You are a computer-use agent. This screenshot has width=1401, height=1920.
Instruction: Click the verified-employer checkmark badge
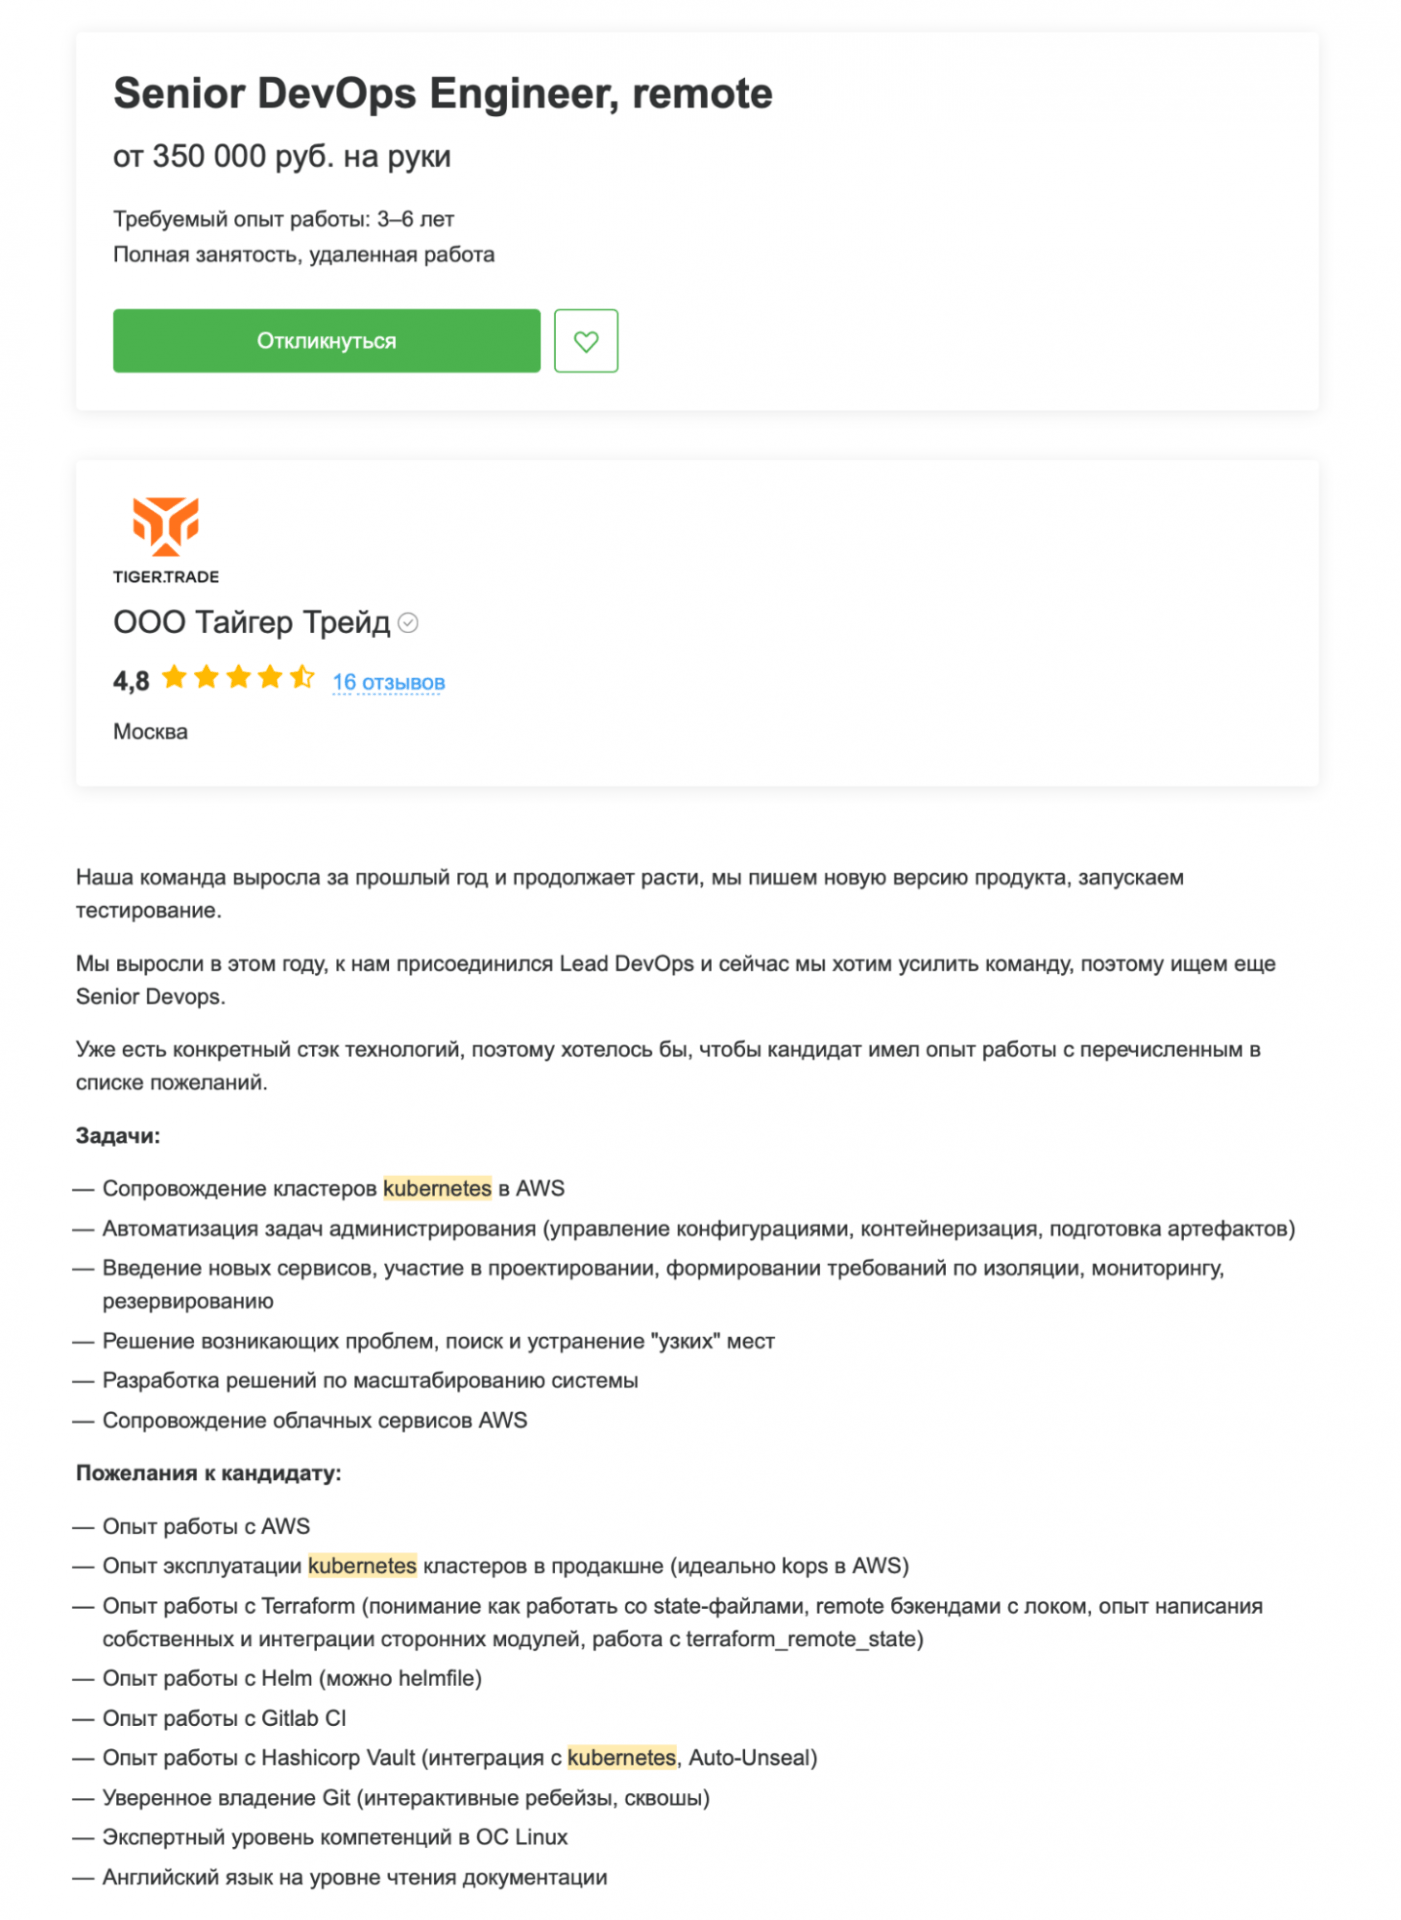coord(406,622)
